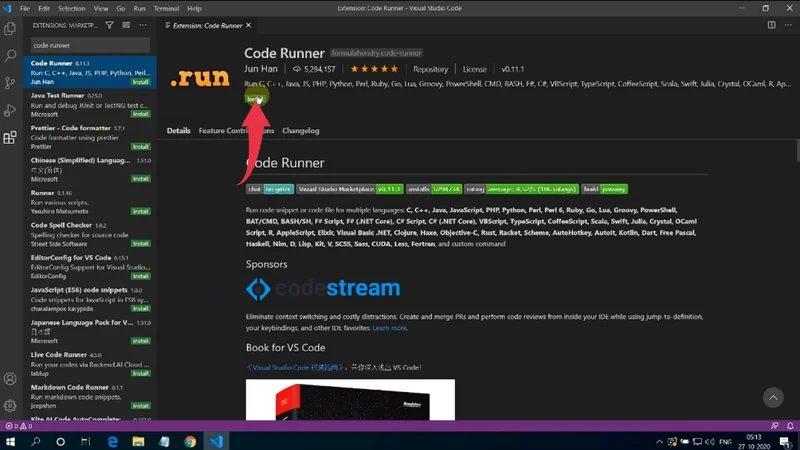Open the extensions panel more actions menu
The height and width of the screenshot is (450, 800).
(143, 25)
